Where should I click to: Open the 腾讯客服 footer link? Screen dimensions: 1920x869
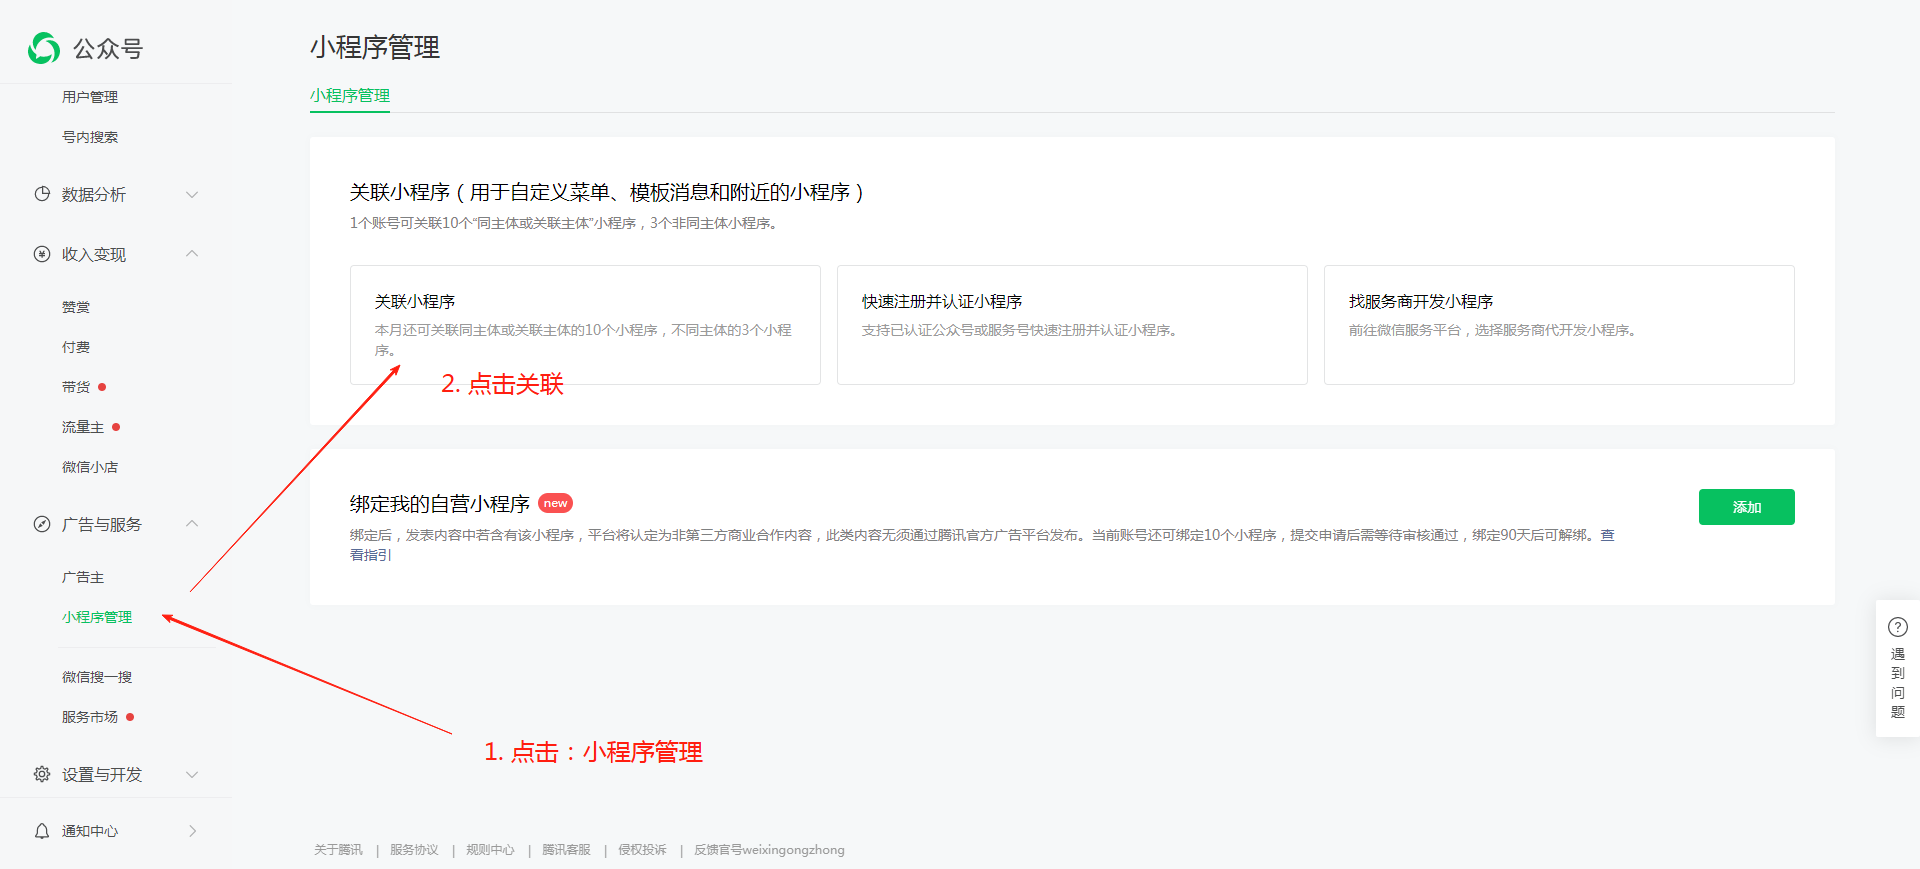click(566, 850)
